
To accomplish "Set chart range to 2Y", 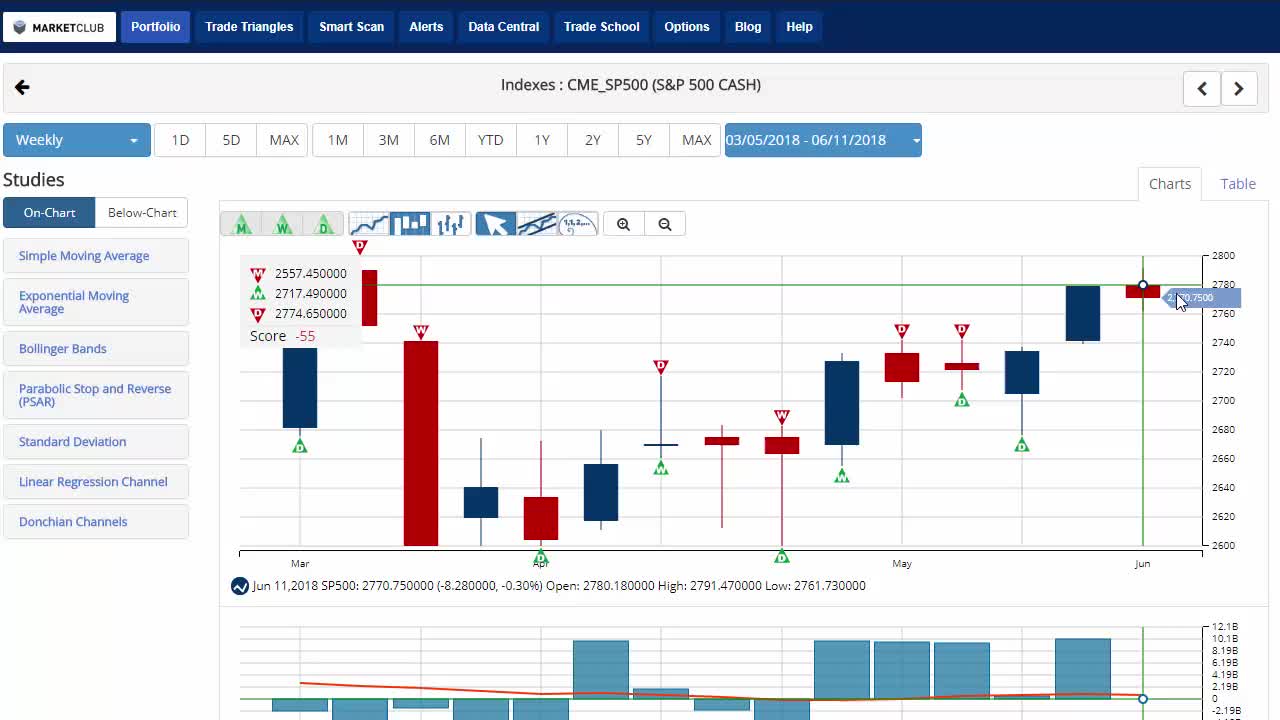I will (593, 140).
